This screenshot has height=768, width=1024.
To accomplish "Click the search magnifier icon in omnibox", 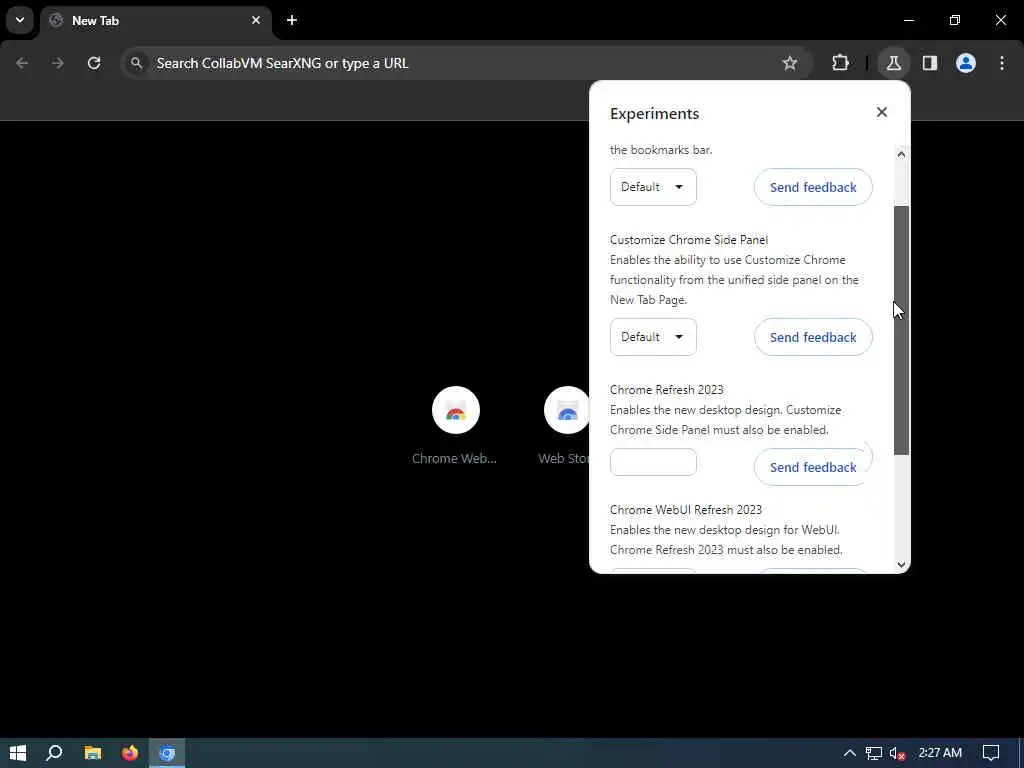I will pyautogui.click(x=136, y=63).
